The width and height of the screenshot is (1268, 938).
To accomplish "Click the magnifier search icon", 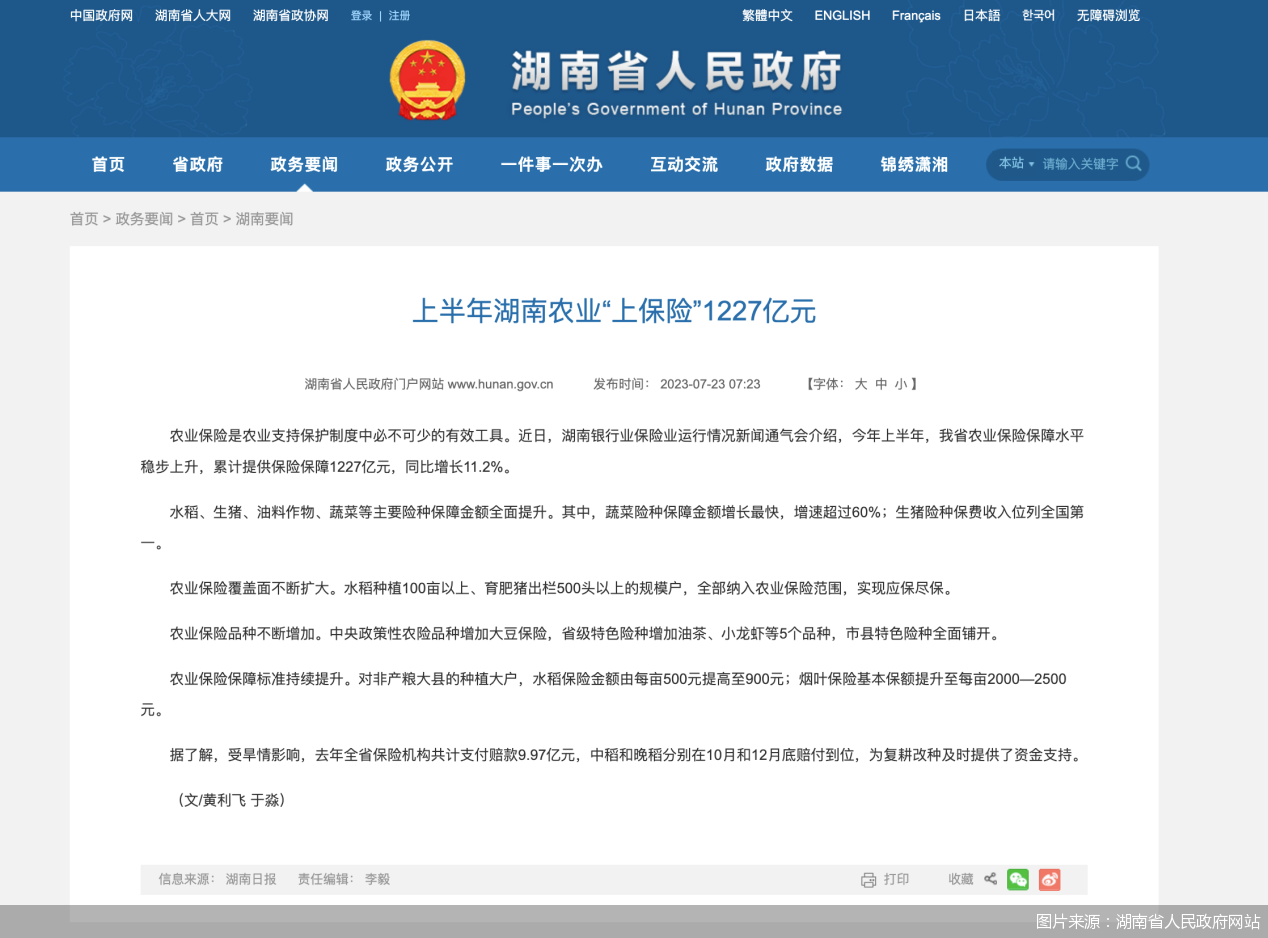I will (x=1134, y=164).
